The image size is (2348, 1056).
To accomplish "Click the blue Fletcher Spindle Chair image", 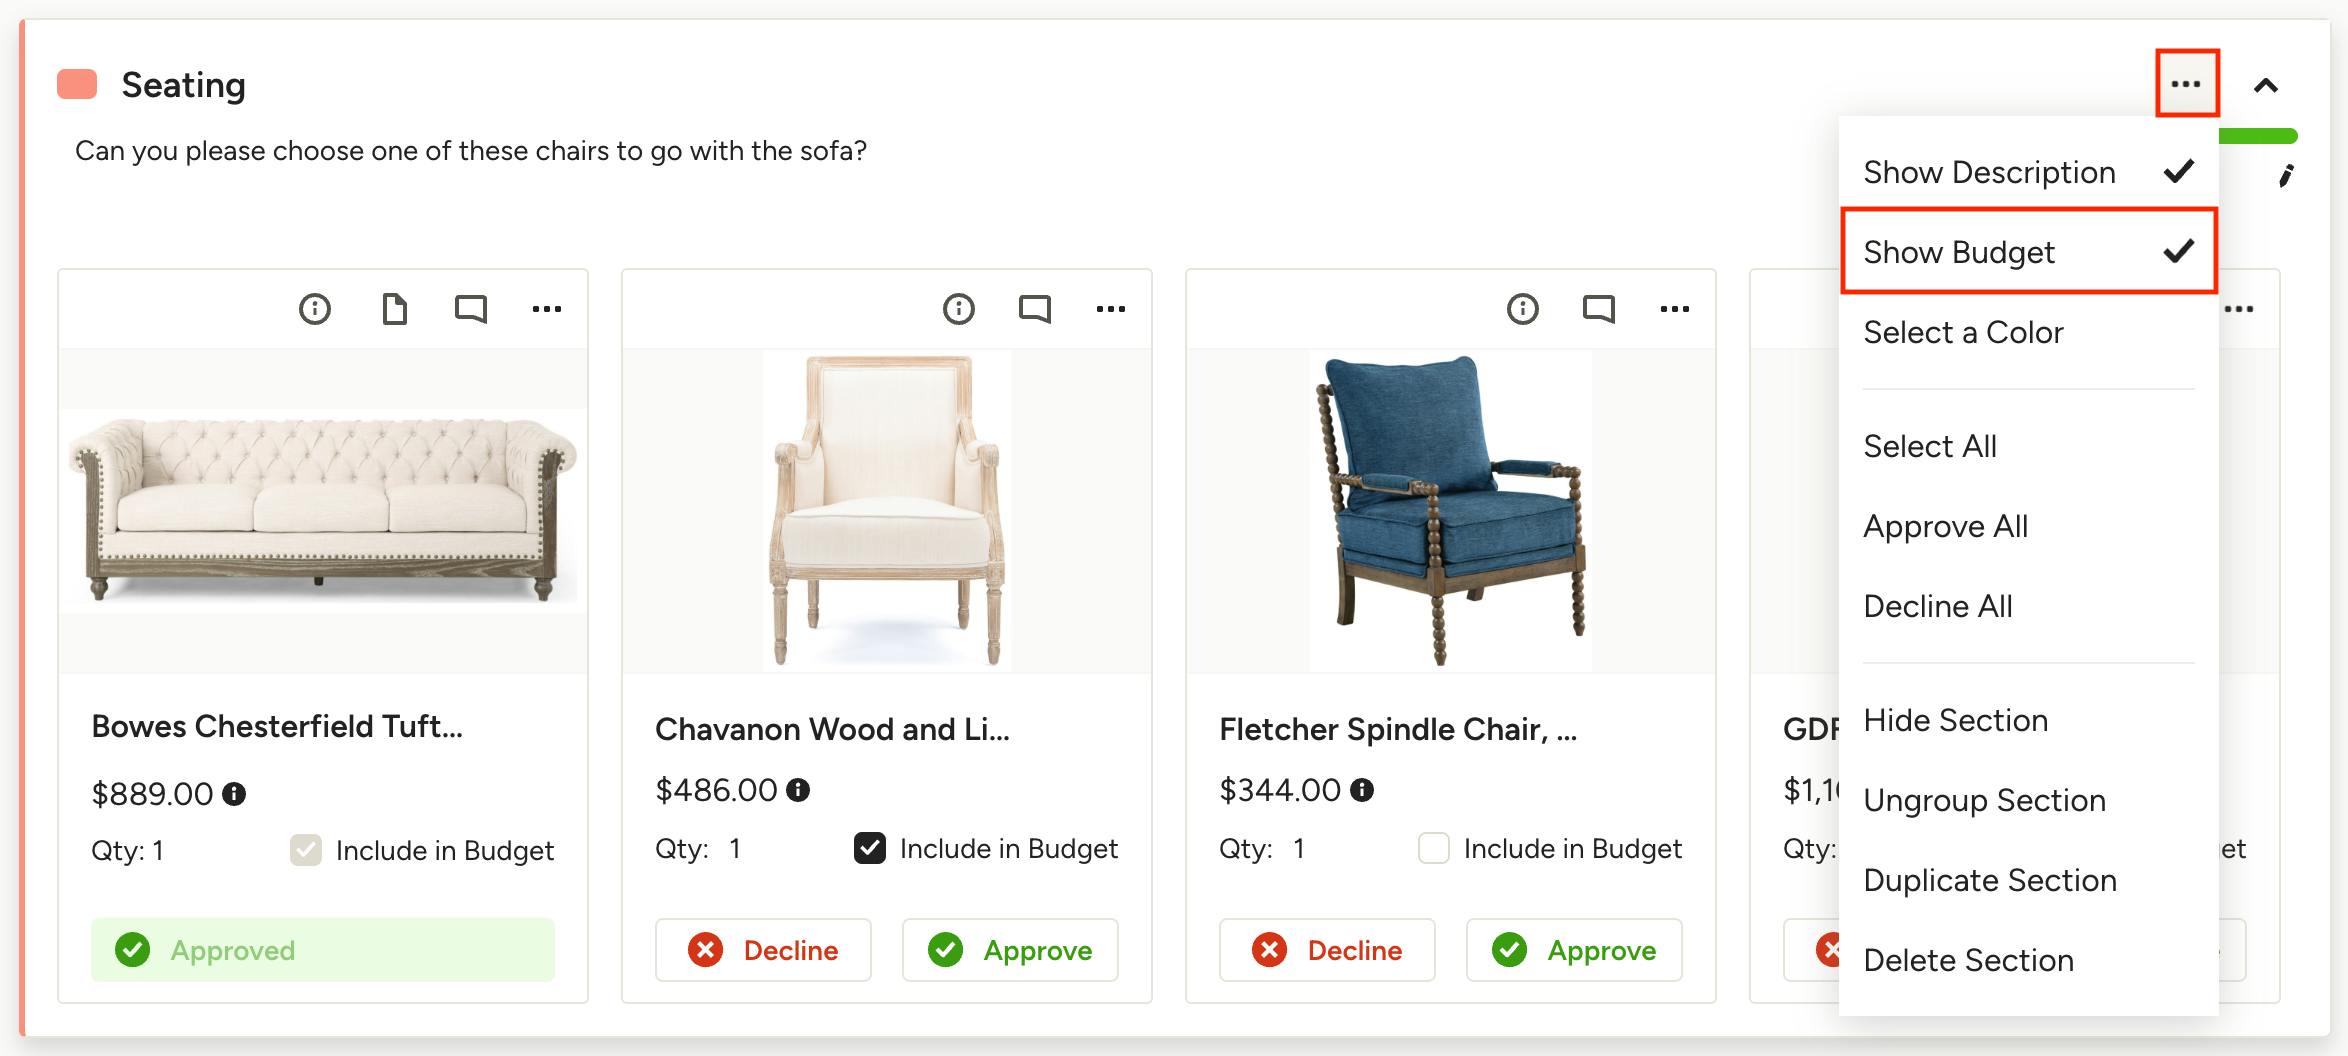I will click(x=1450, y=510).
